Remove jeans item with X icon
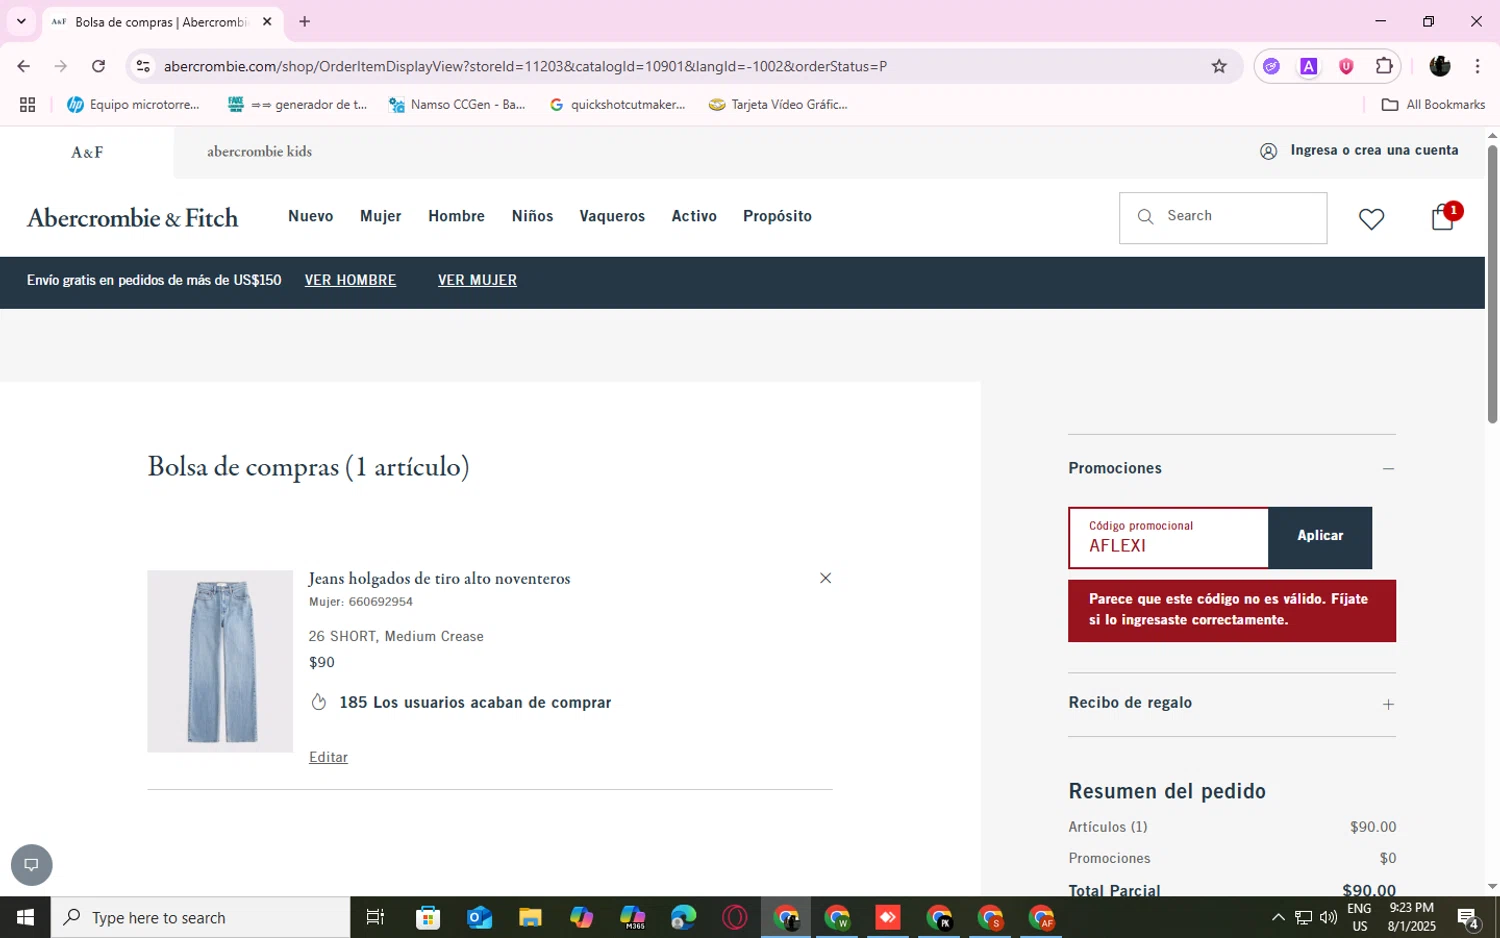 tap(825, 578)
